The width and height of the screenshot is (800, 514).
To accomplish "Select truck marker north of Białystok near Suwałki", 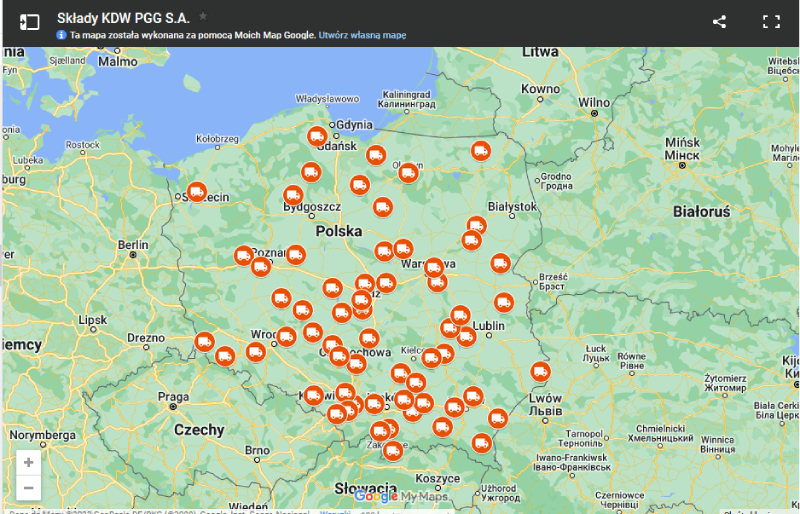I will [x=481, y=151].
